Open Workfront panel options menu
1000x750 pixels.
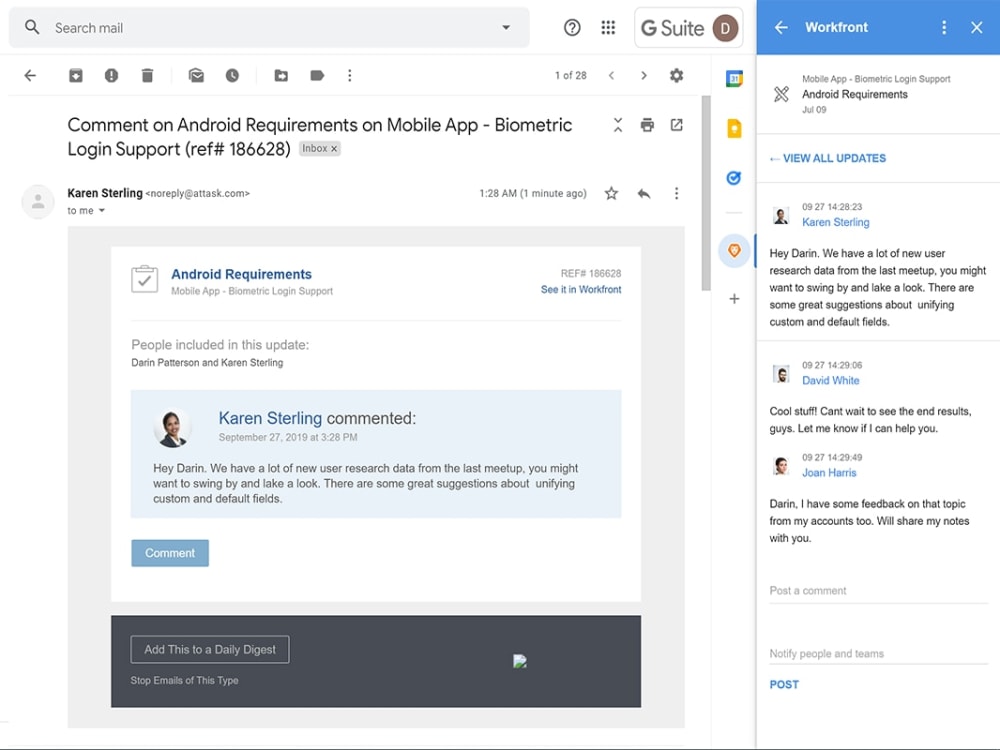(944, 27)
